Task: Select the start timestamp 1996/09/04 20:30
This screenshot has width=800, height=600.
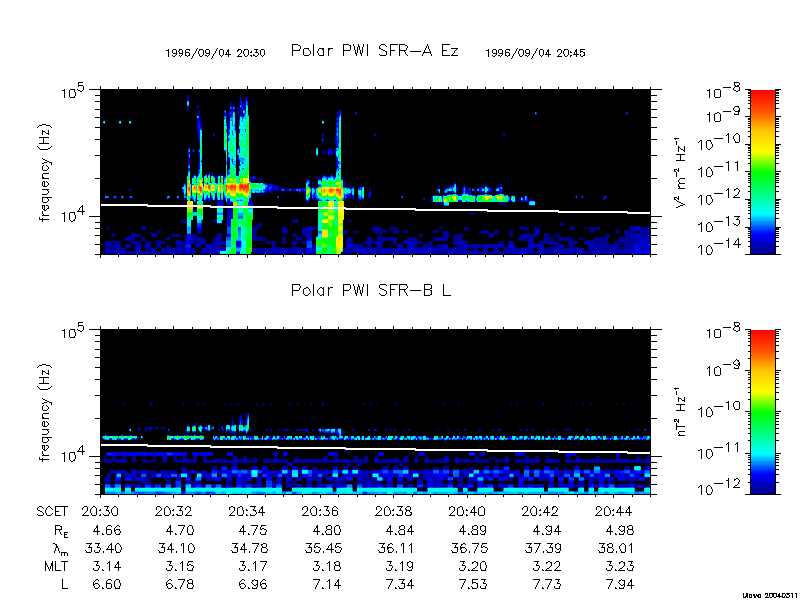Action: tap(215, 53)
